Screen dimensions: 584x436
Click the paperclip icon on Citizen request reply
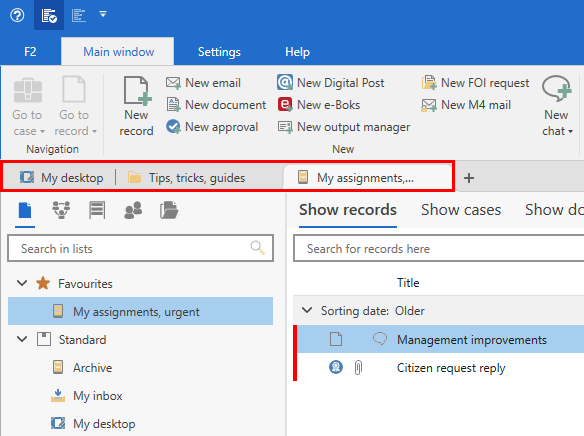pyautogui.click(x=358, y=367)
